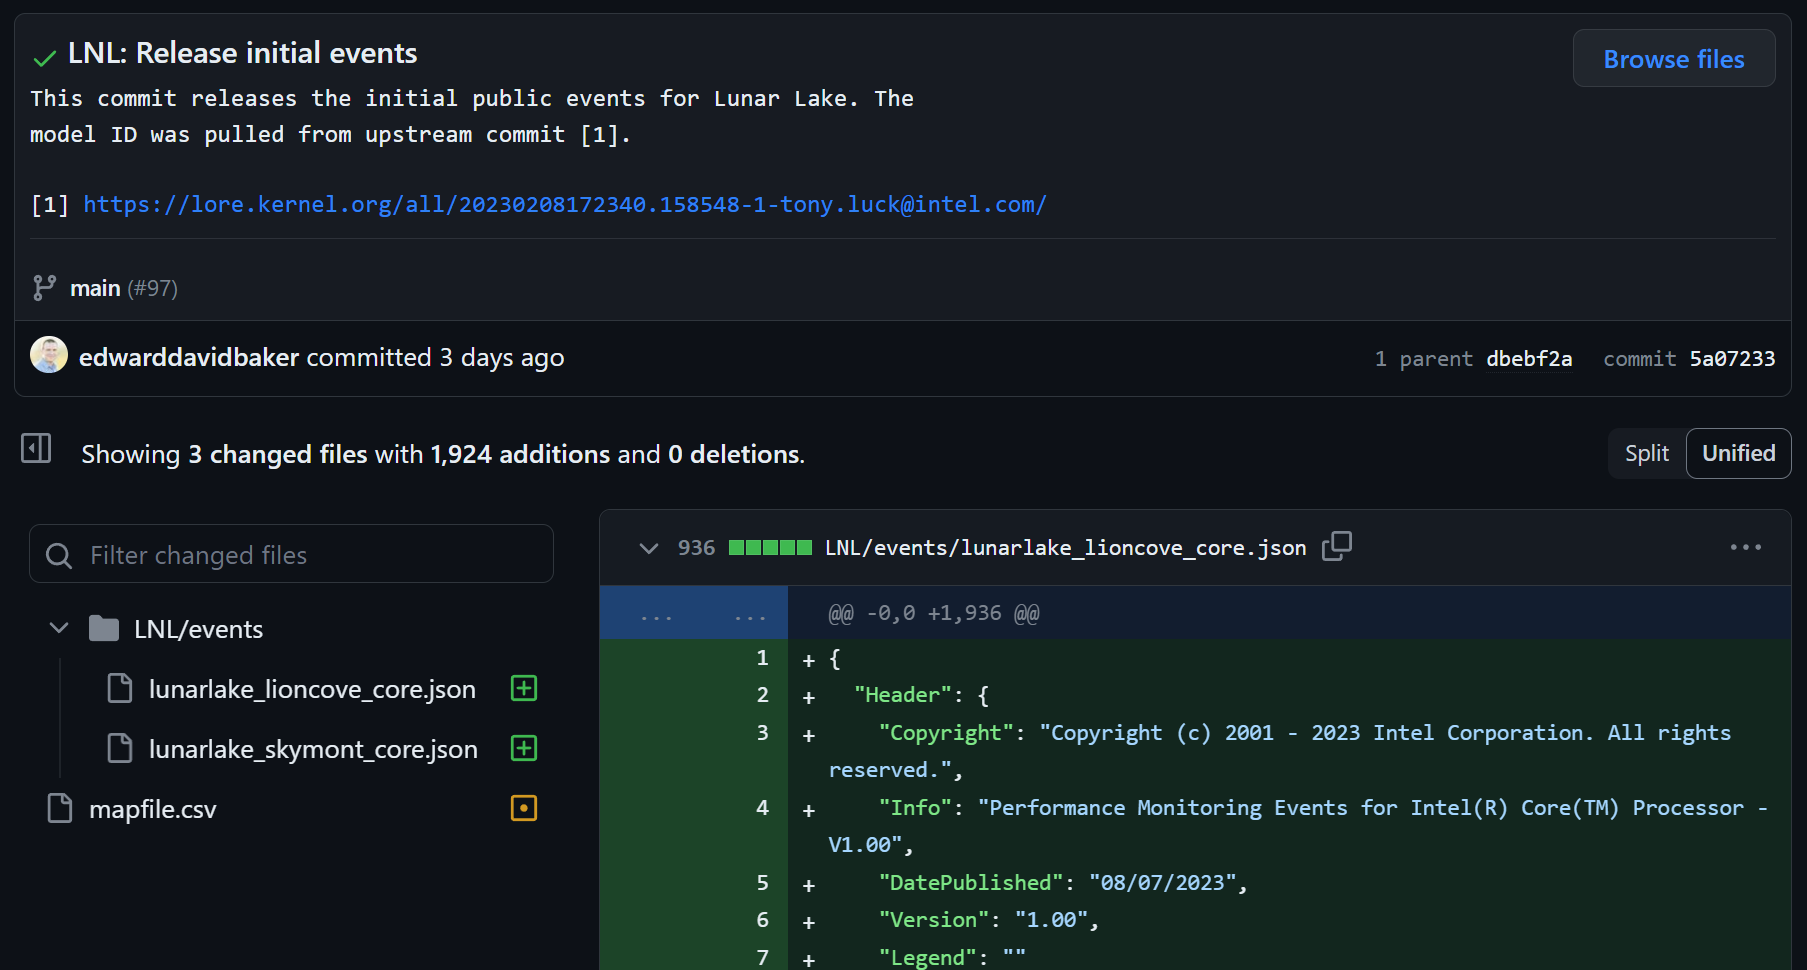The height and width of the screenshot is (970, 1807).
Task: Click the green check status icon
Action: [44, 58]
